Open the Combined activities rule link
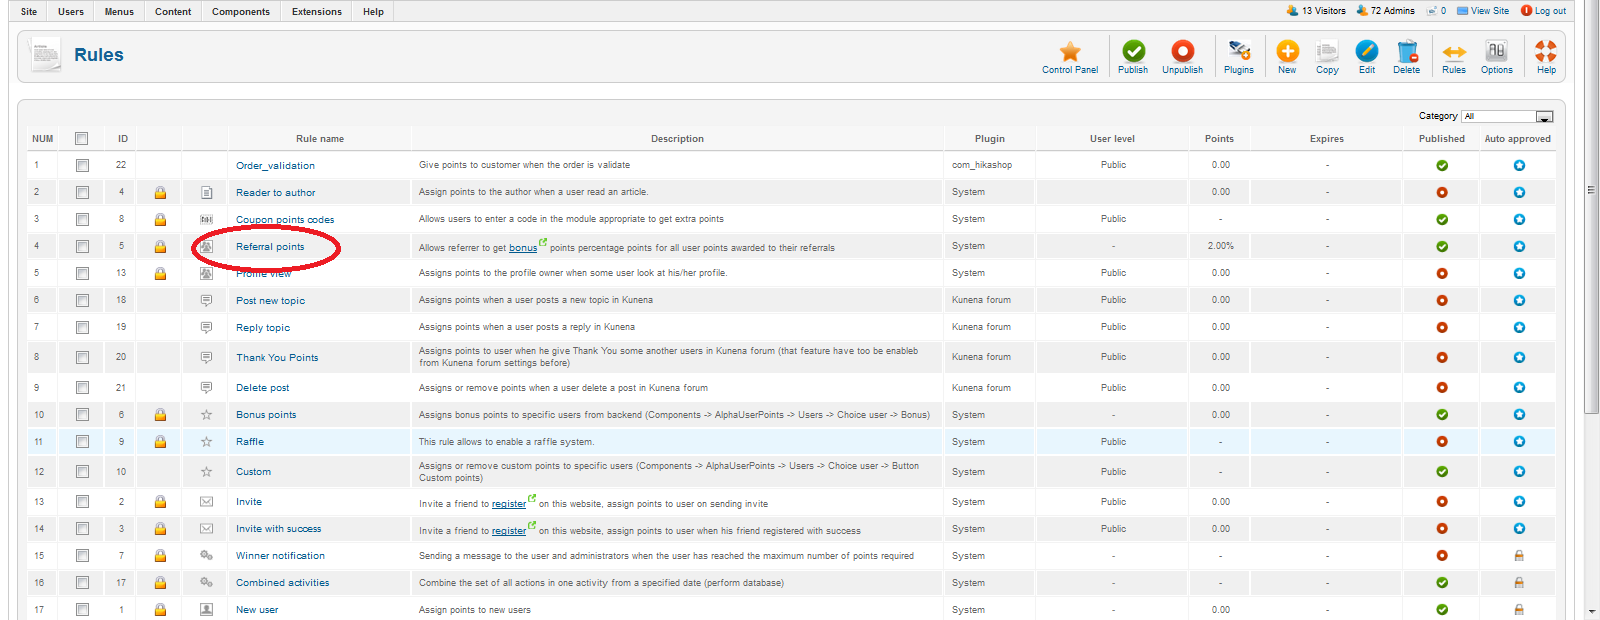Screen dimensions: 1600x620 (283, 583)
